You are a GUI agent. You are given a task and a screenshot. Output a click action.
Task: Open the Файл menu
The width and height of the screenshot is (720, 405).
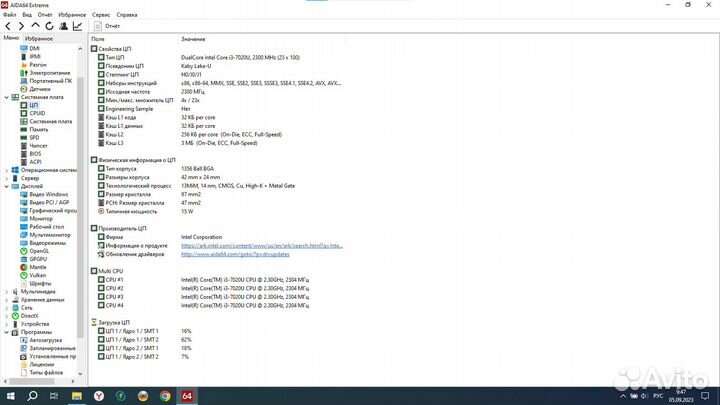[x=10, y=15]
